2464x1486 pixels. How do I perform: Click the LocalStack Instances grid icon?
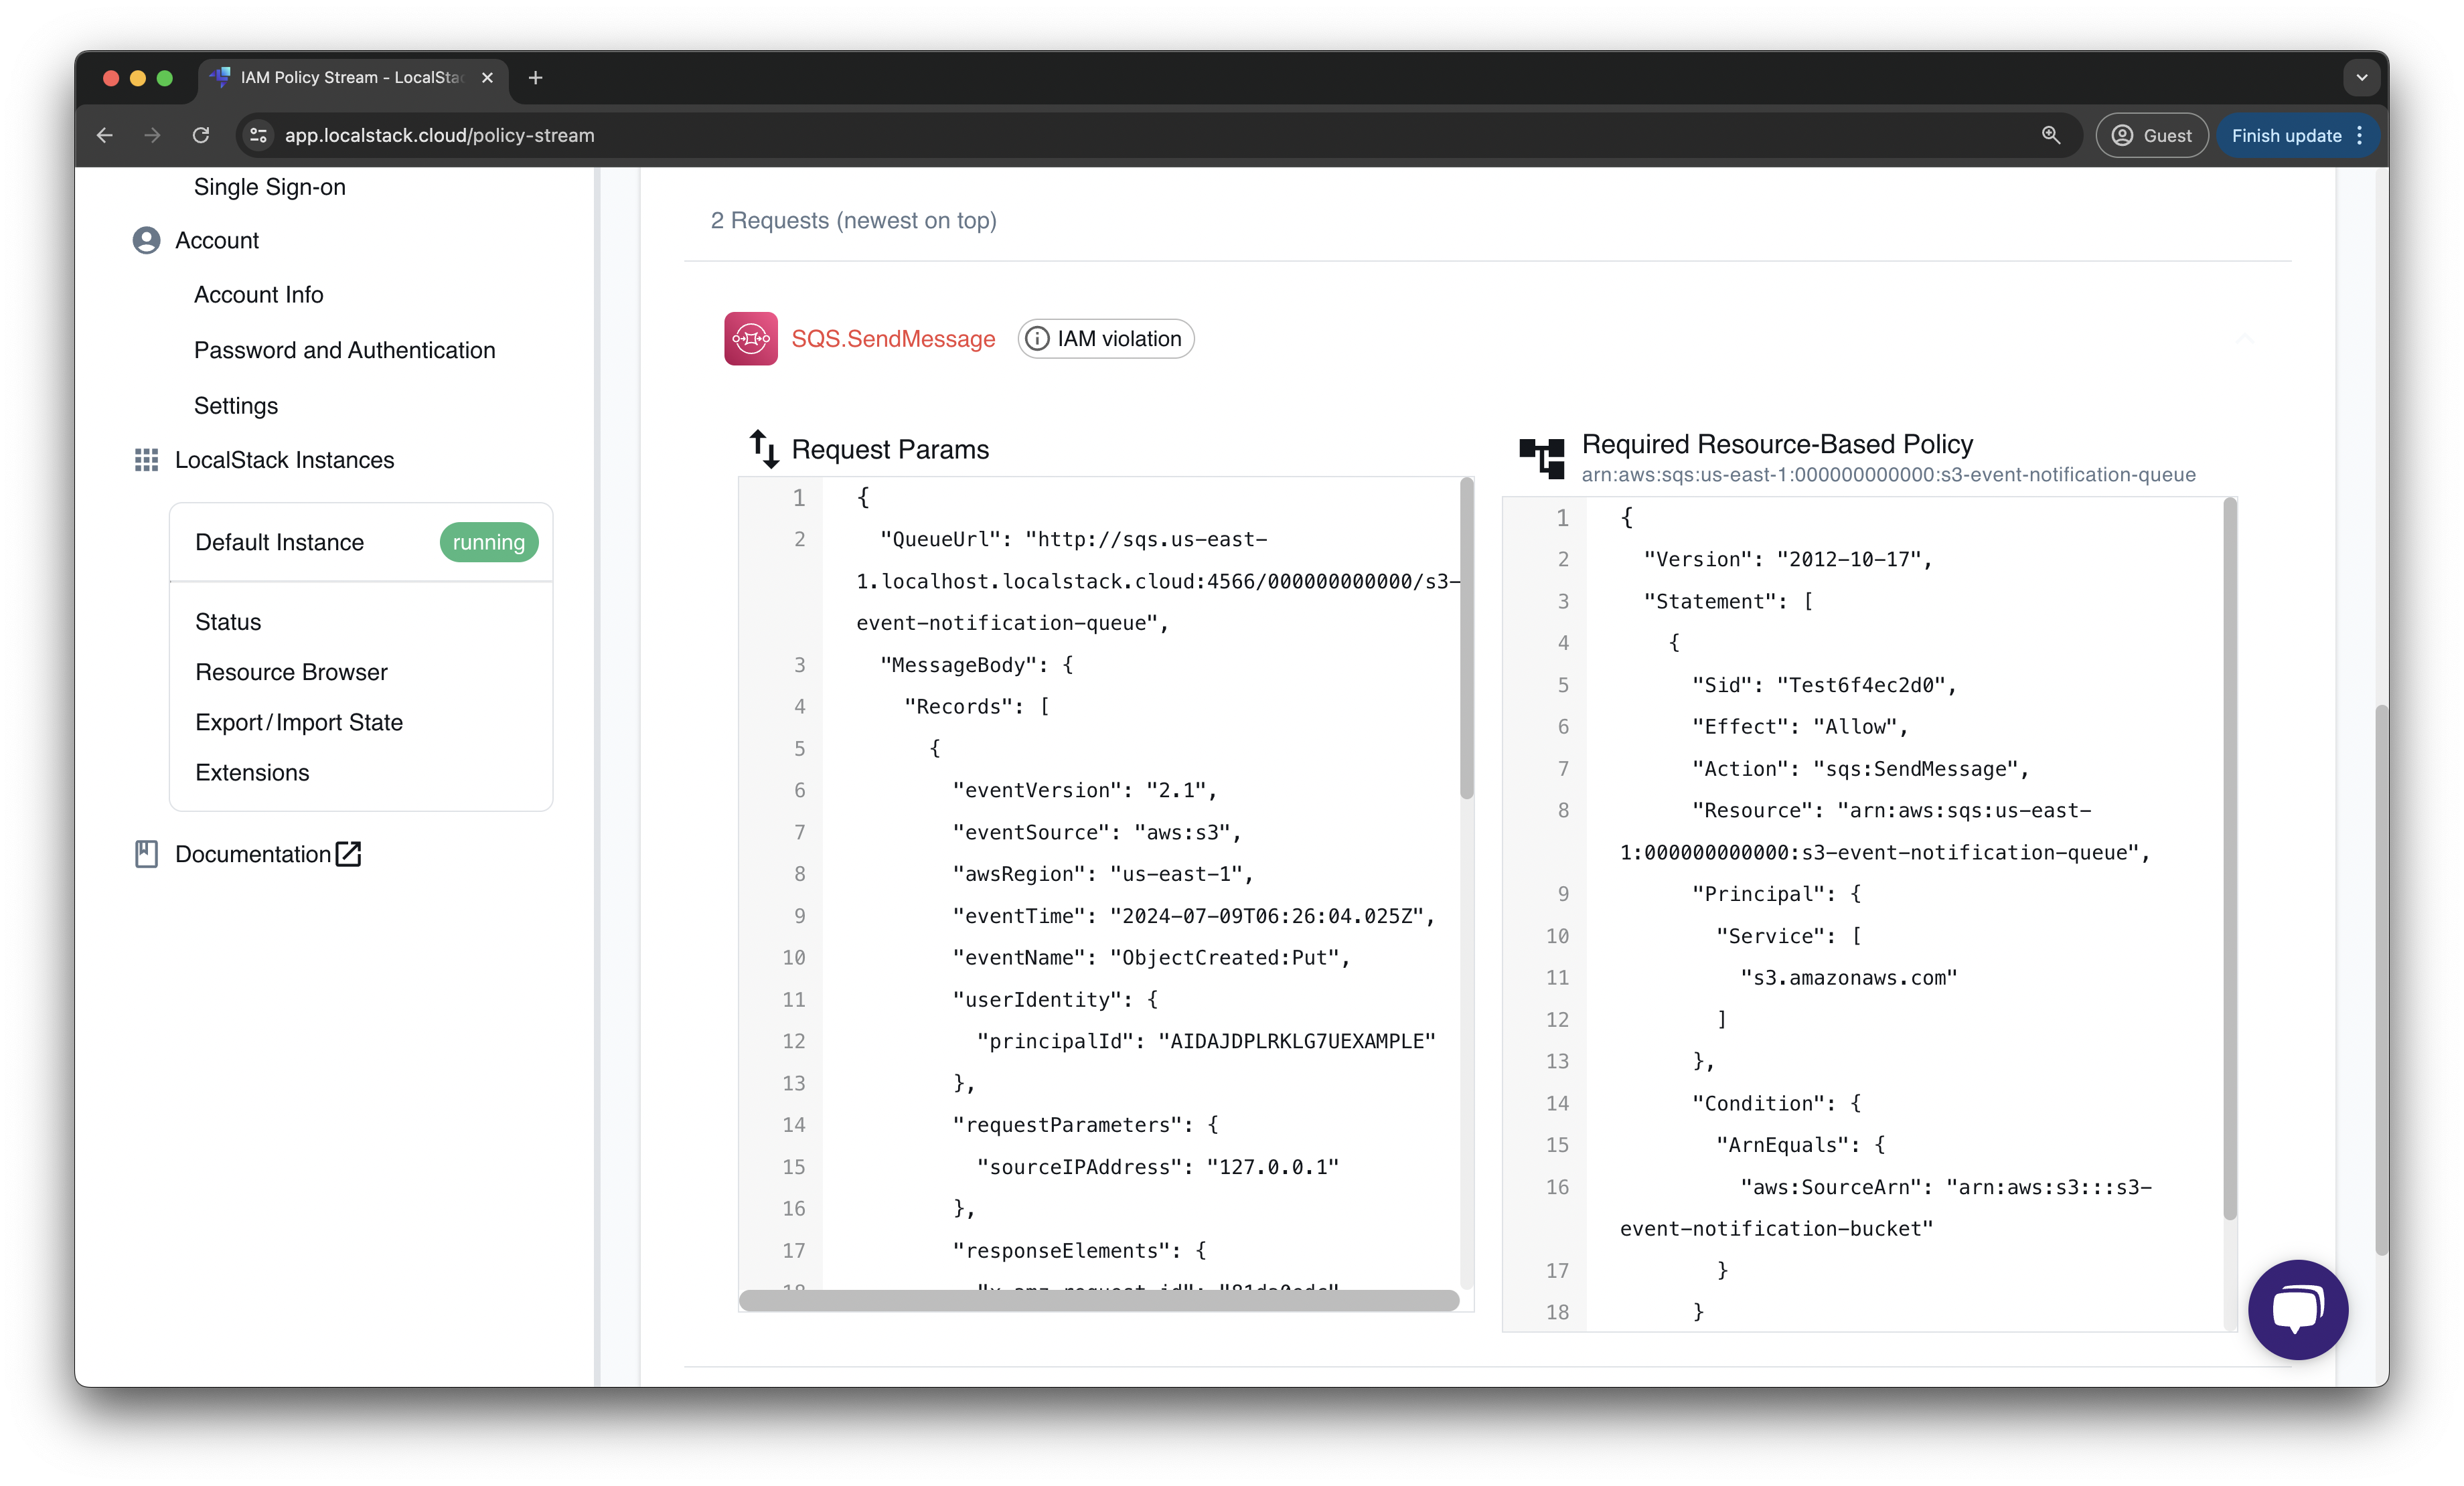click(146, 460)
